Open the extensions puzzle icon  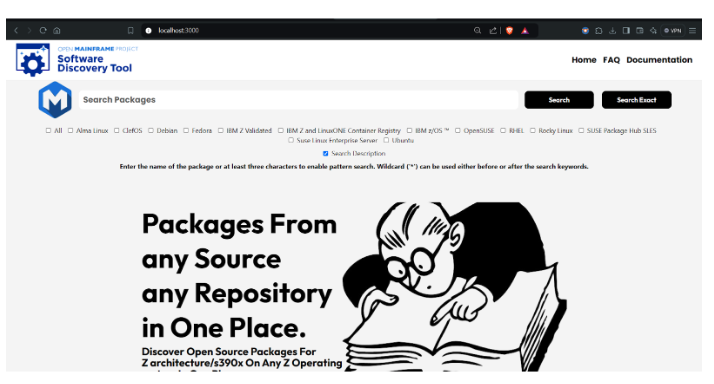click(x=599, y=31)
